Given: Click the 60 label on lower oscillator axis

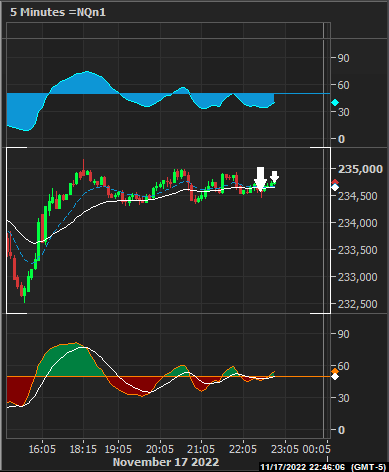Looking at the screenshot, I should coord(344,366).
